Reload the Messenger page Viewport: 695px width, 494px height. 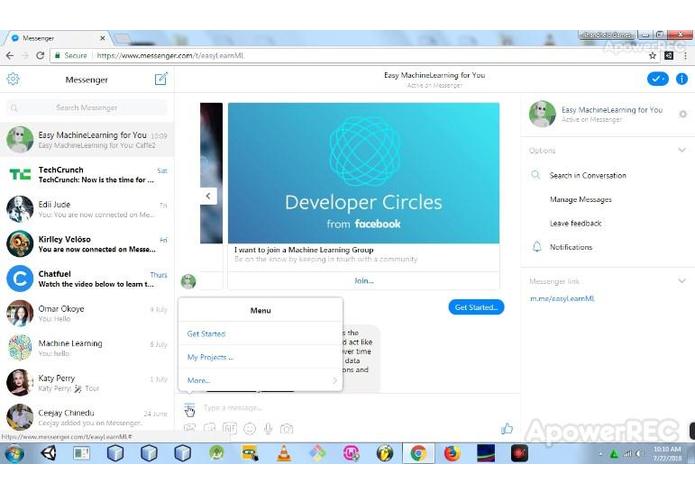(40, 55)
